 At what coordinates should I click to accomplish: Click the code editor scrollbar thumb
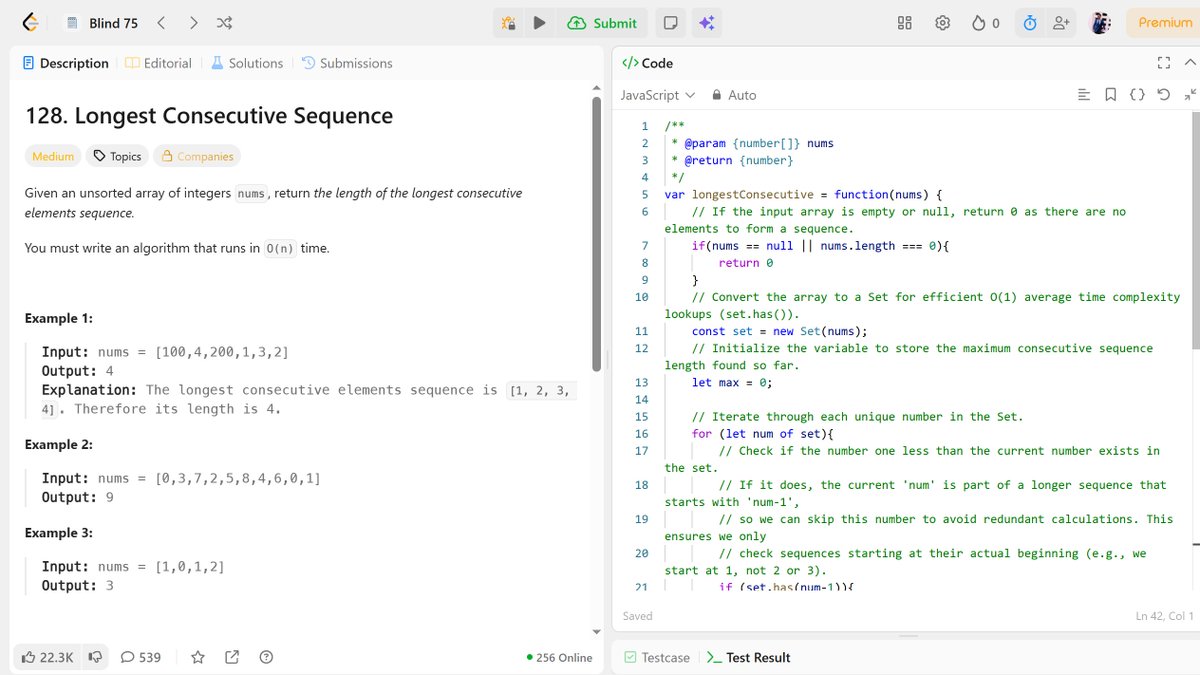1195,232
